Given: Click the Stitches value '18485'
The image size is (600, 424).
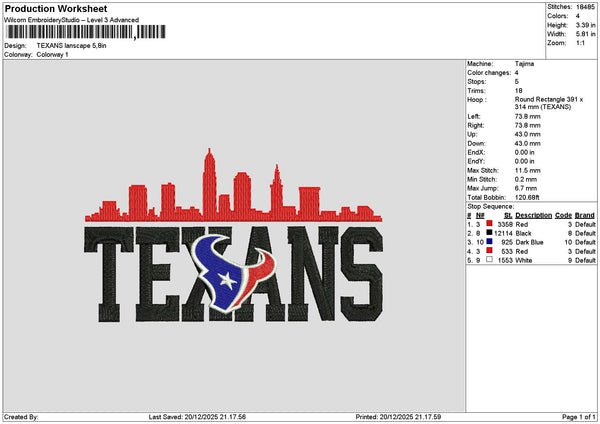Looking at the screenshot, I should click(585, 7).
